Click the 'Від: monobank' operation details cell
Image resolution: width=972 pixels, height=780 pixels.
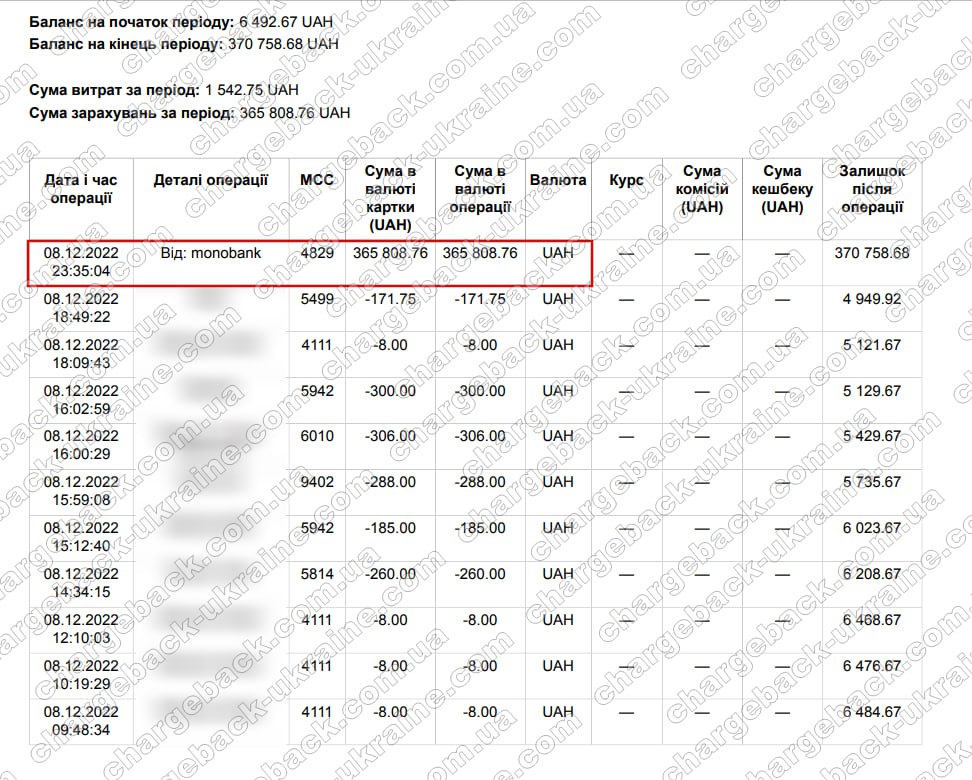(x=210, y=254)
